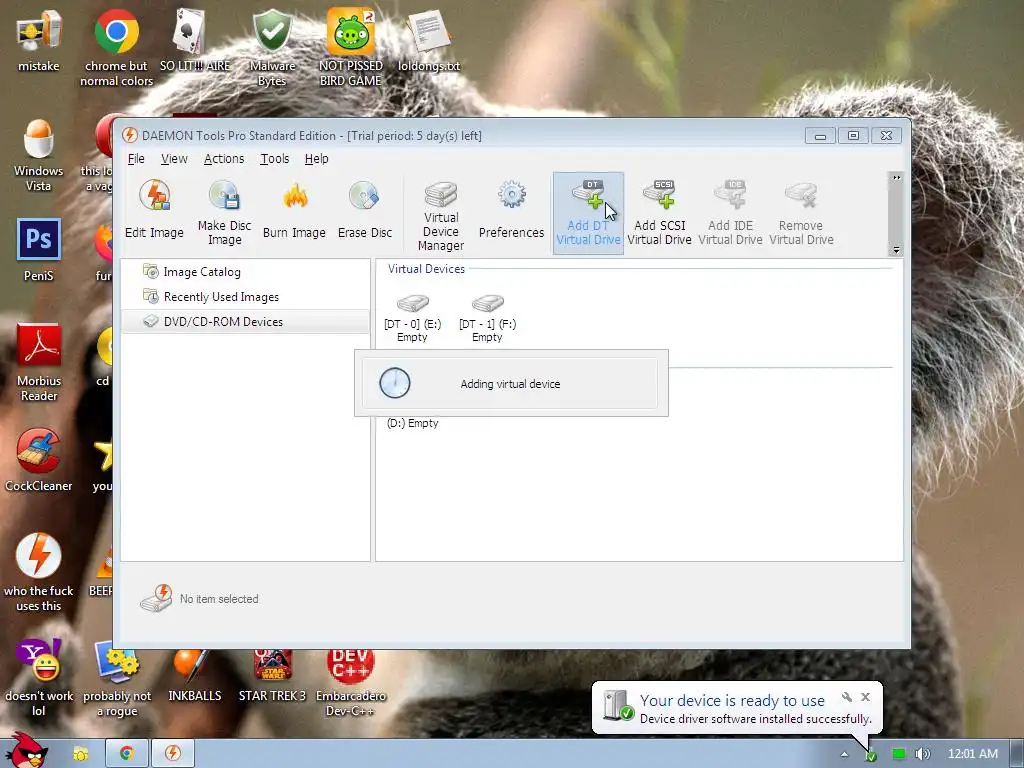Viewport: 1024px width, 768px height.
Task: Select the [DT - 1] (F:) virtual drive
Action: [x=487, y=318]
